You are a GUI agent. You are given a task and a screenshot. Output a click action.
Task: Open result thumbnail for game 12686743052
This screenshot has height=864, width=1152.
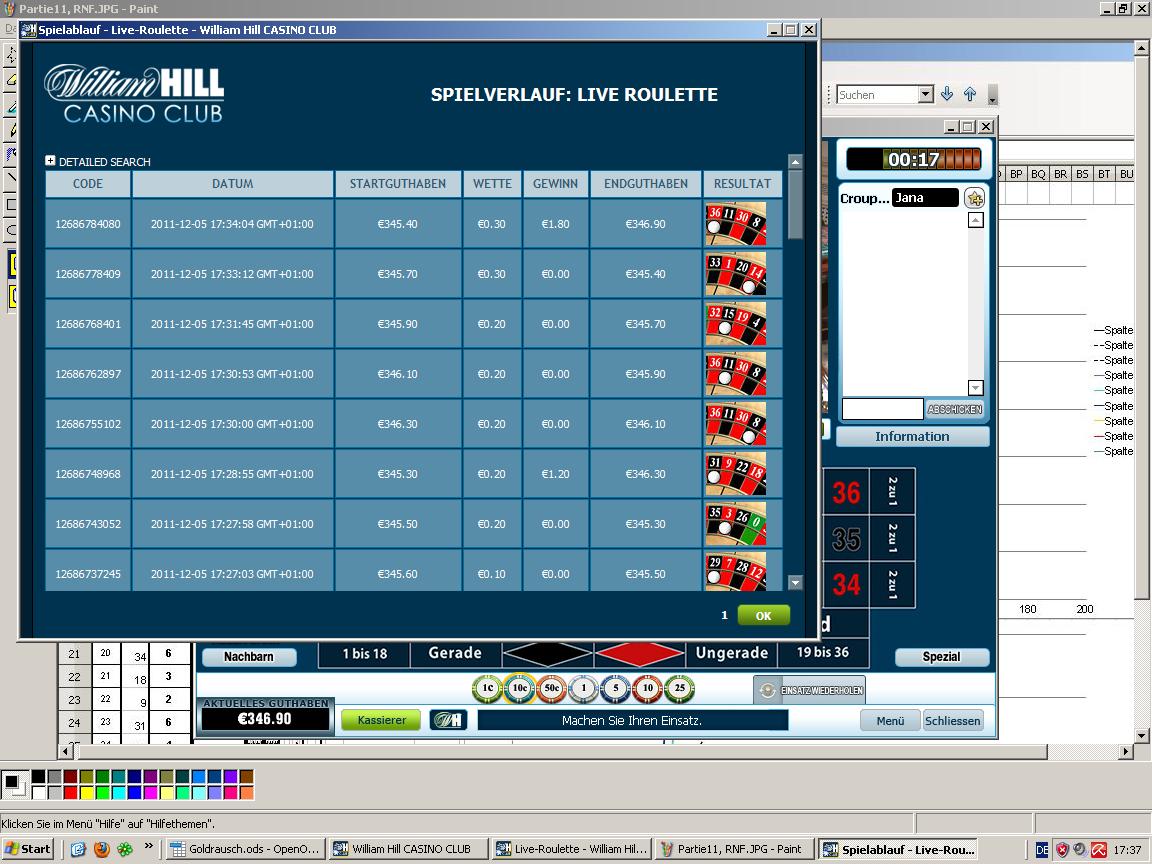735,524
